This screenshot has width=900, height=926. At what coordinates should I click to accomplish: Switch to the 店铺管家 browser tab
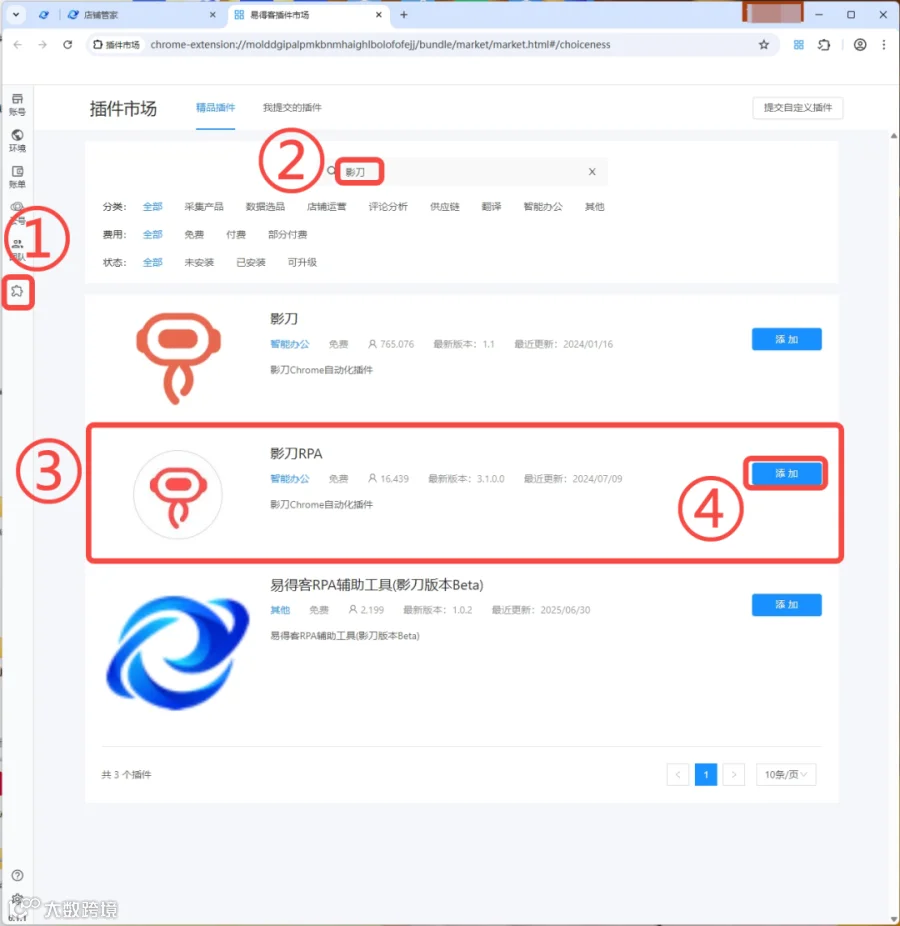pos(142,15)
